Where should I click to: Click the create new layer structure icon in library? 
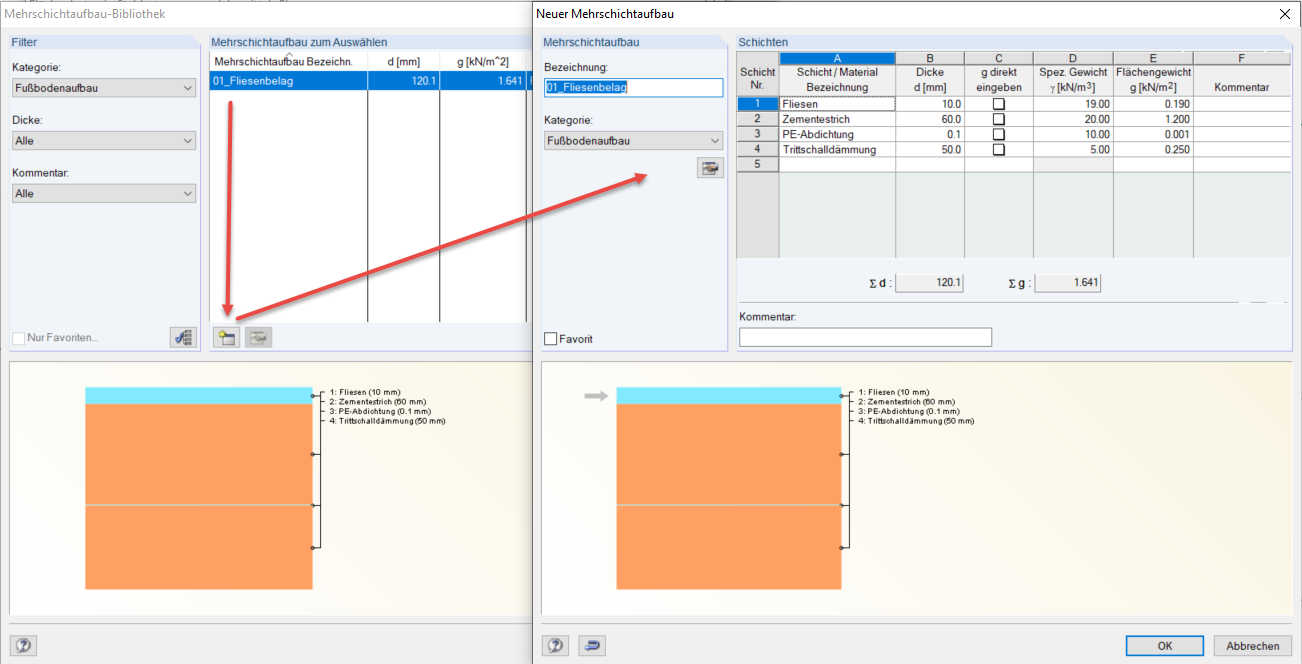pyautogui.click(x=226, y=337)
